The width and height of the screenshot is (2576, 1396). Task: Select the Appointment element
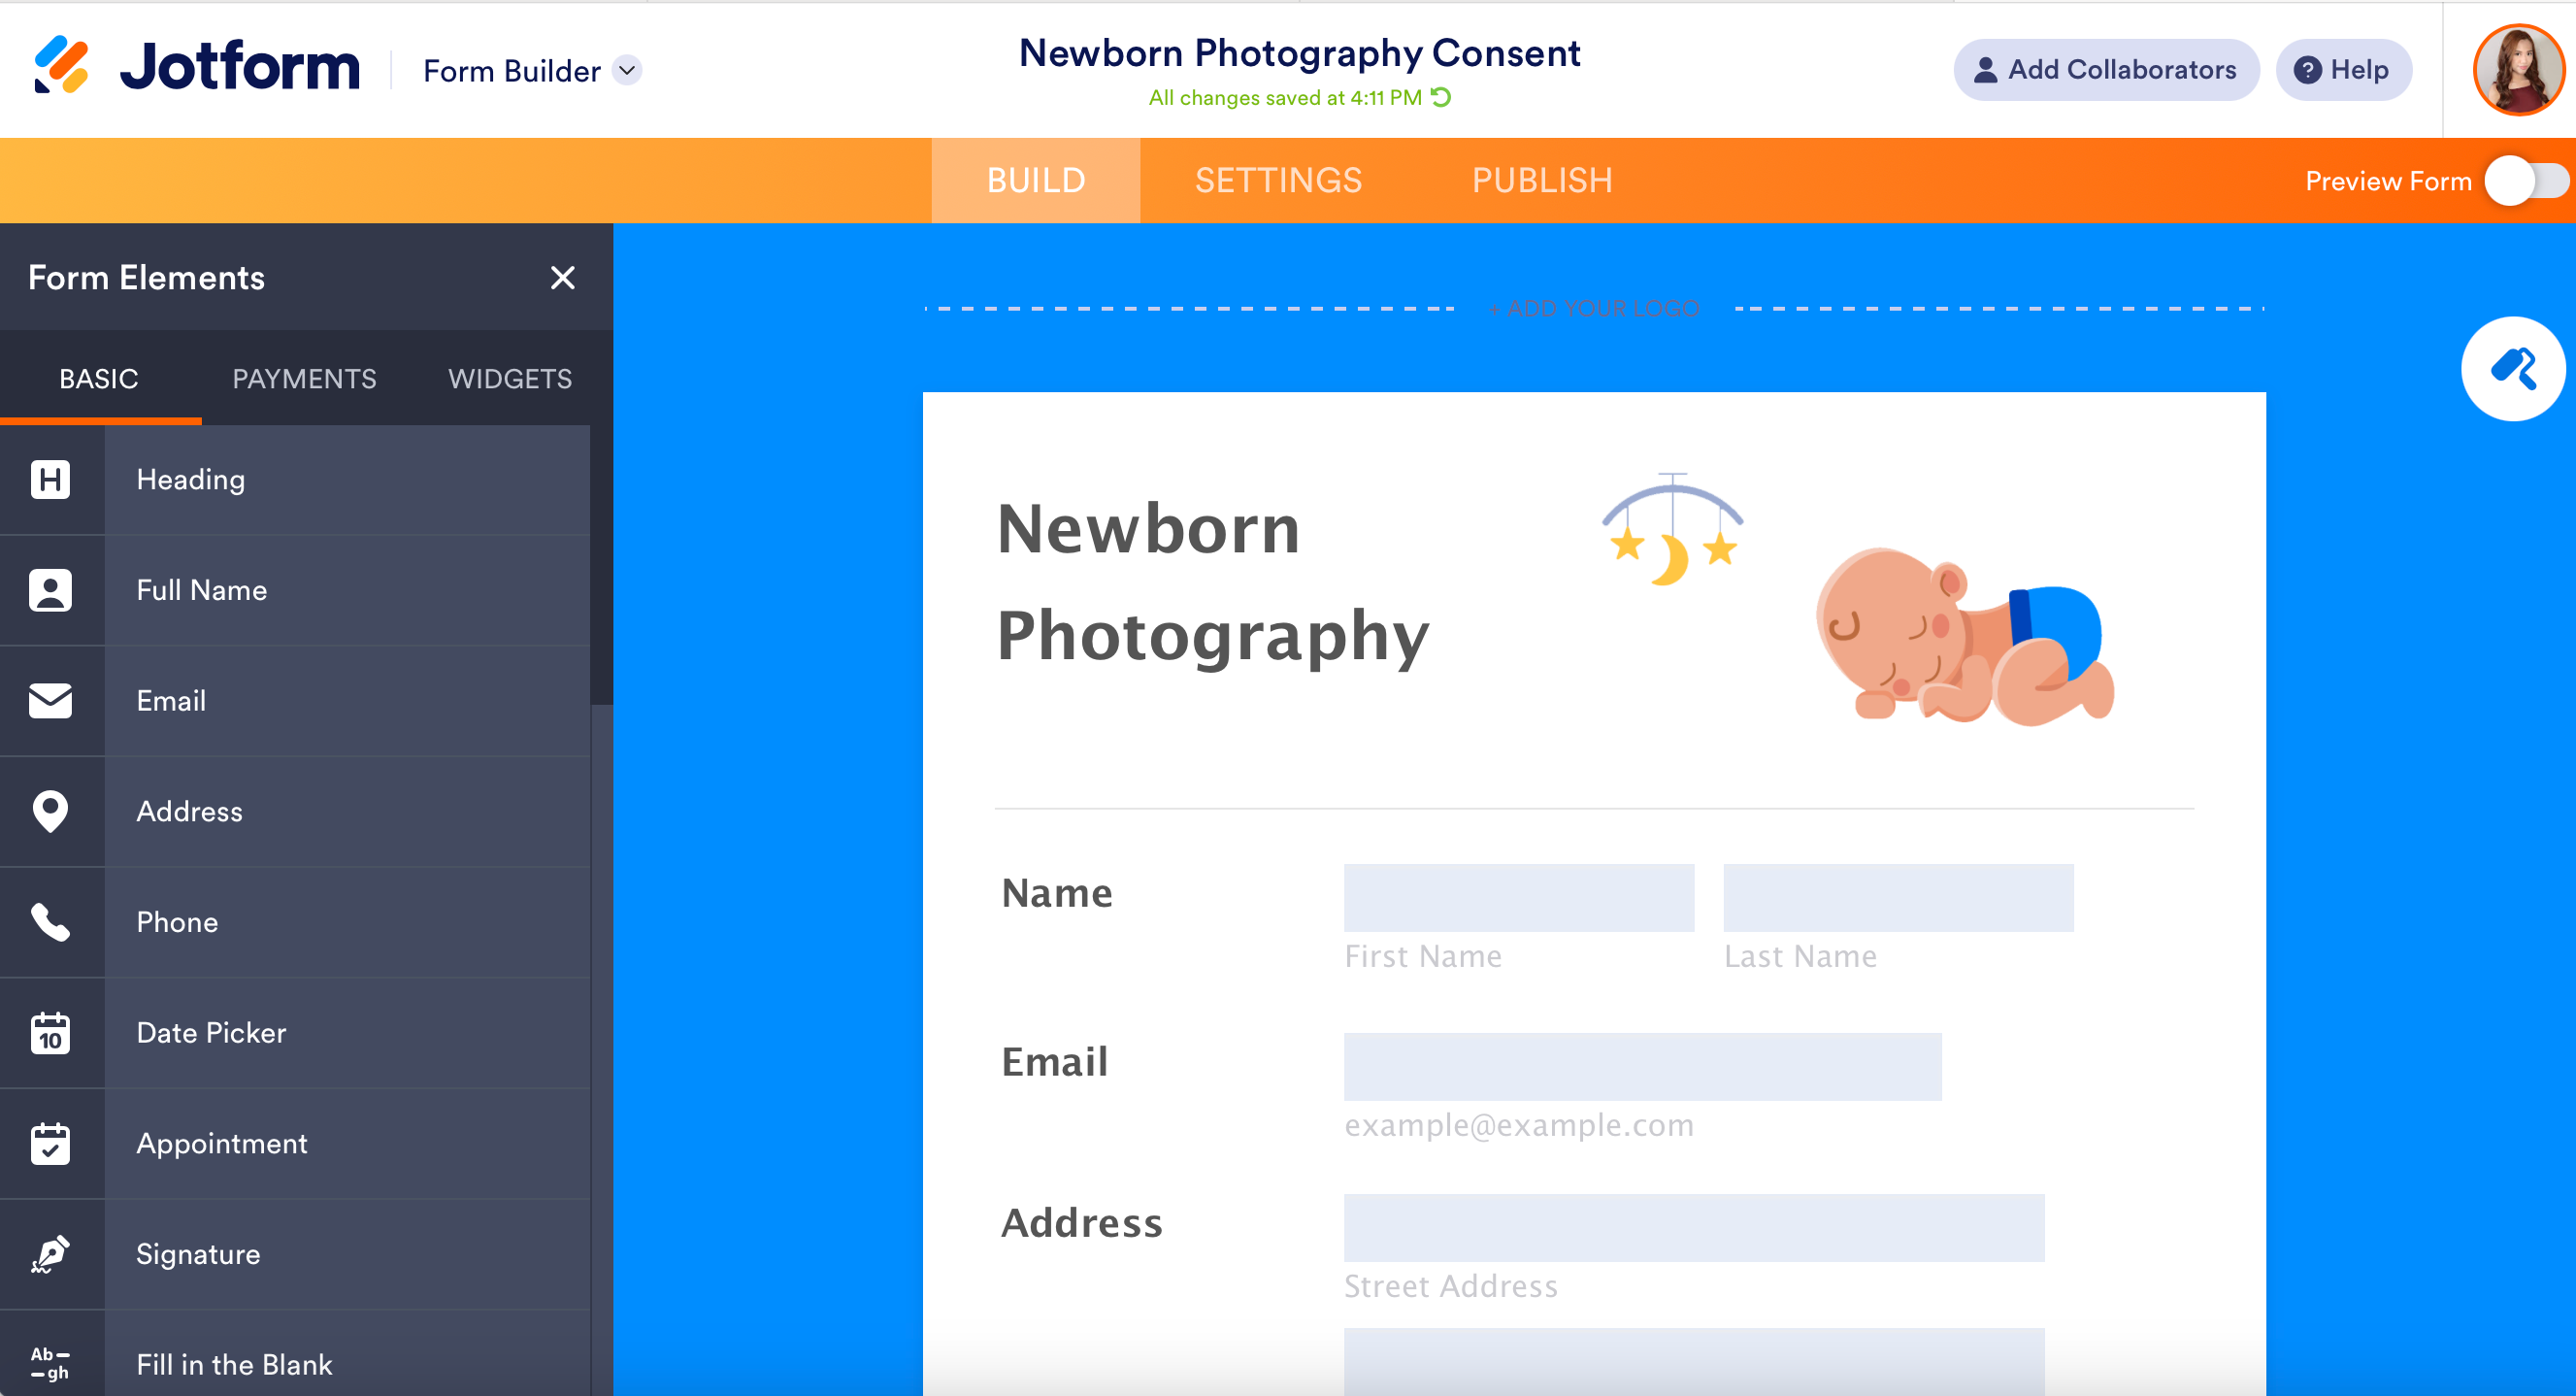pyautogui.click(x=221, y=1143)
